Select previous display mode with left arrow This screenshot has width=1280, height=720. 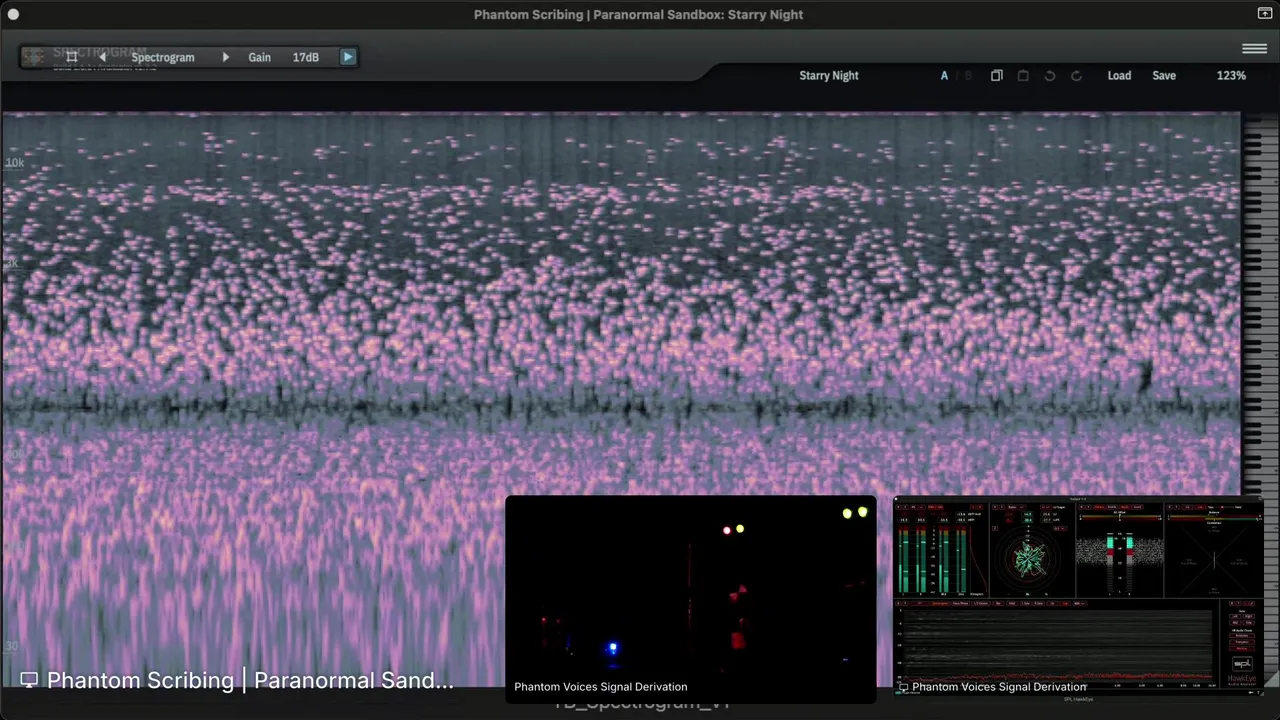[101, 57]
